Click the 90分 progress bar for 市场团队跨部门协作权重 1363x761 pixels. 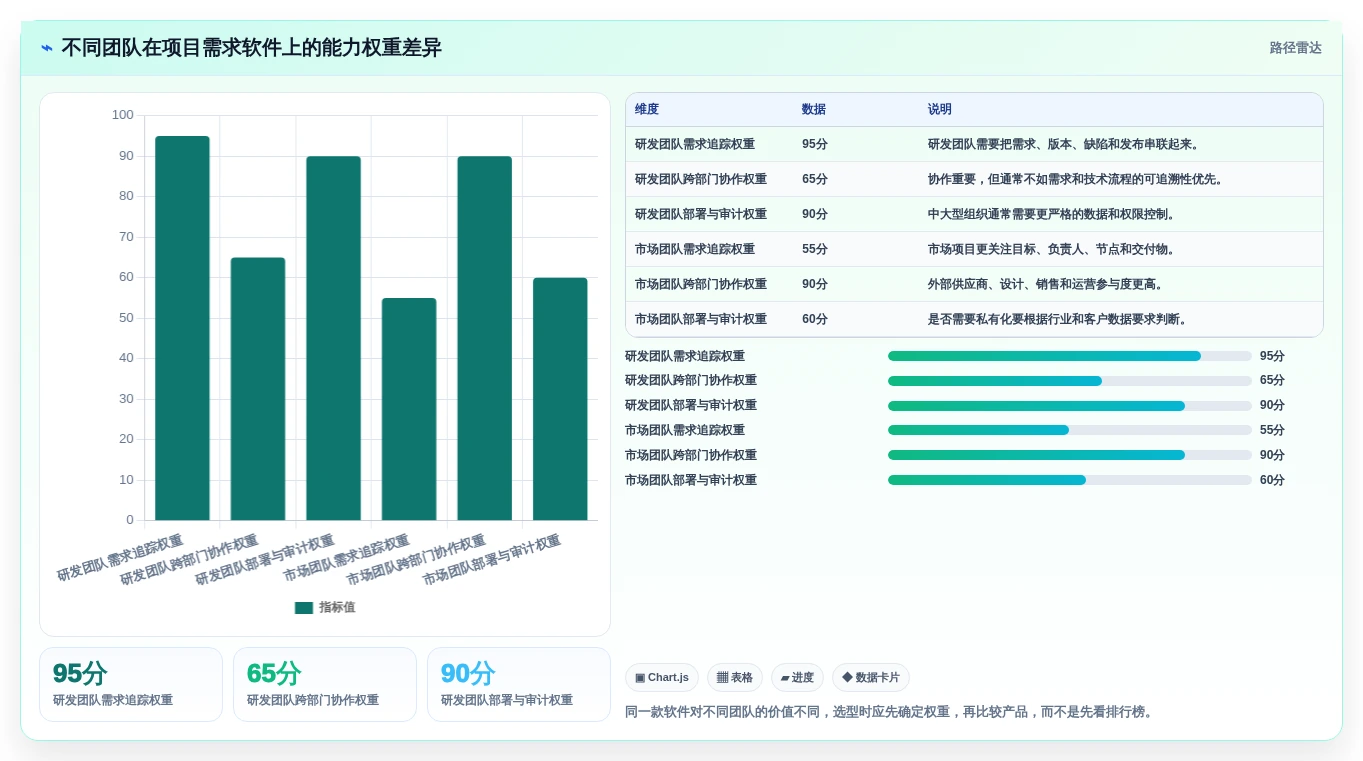(x=1070, y=455)
